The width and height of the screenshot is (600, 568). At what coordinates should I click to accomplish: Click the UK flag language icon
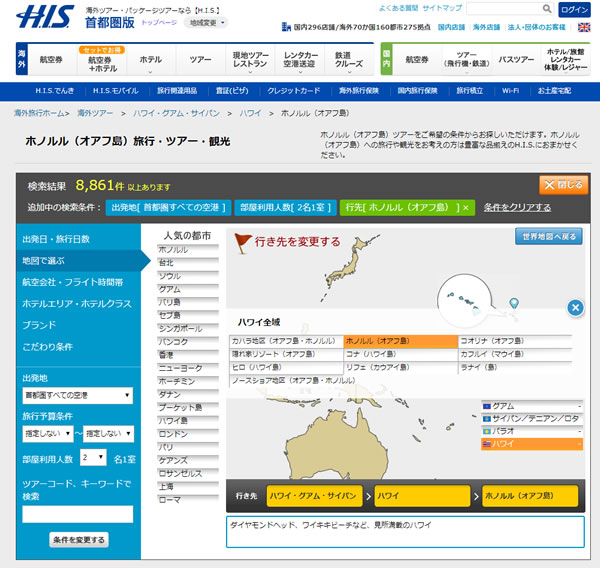(x=583, y=27)
